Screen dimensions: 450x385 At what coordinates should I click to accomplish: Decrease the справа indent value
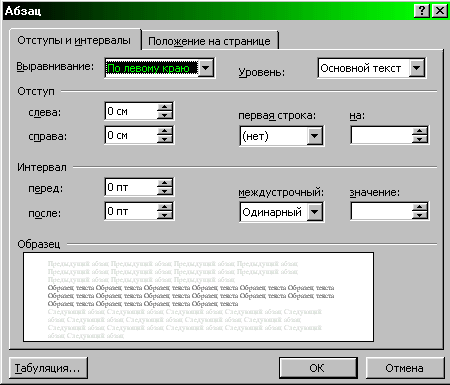click(x=165, y=139)
